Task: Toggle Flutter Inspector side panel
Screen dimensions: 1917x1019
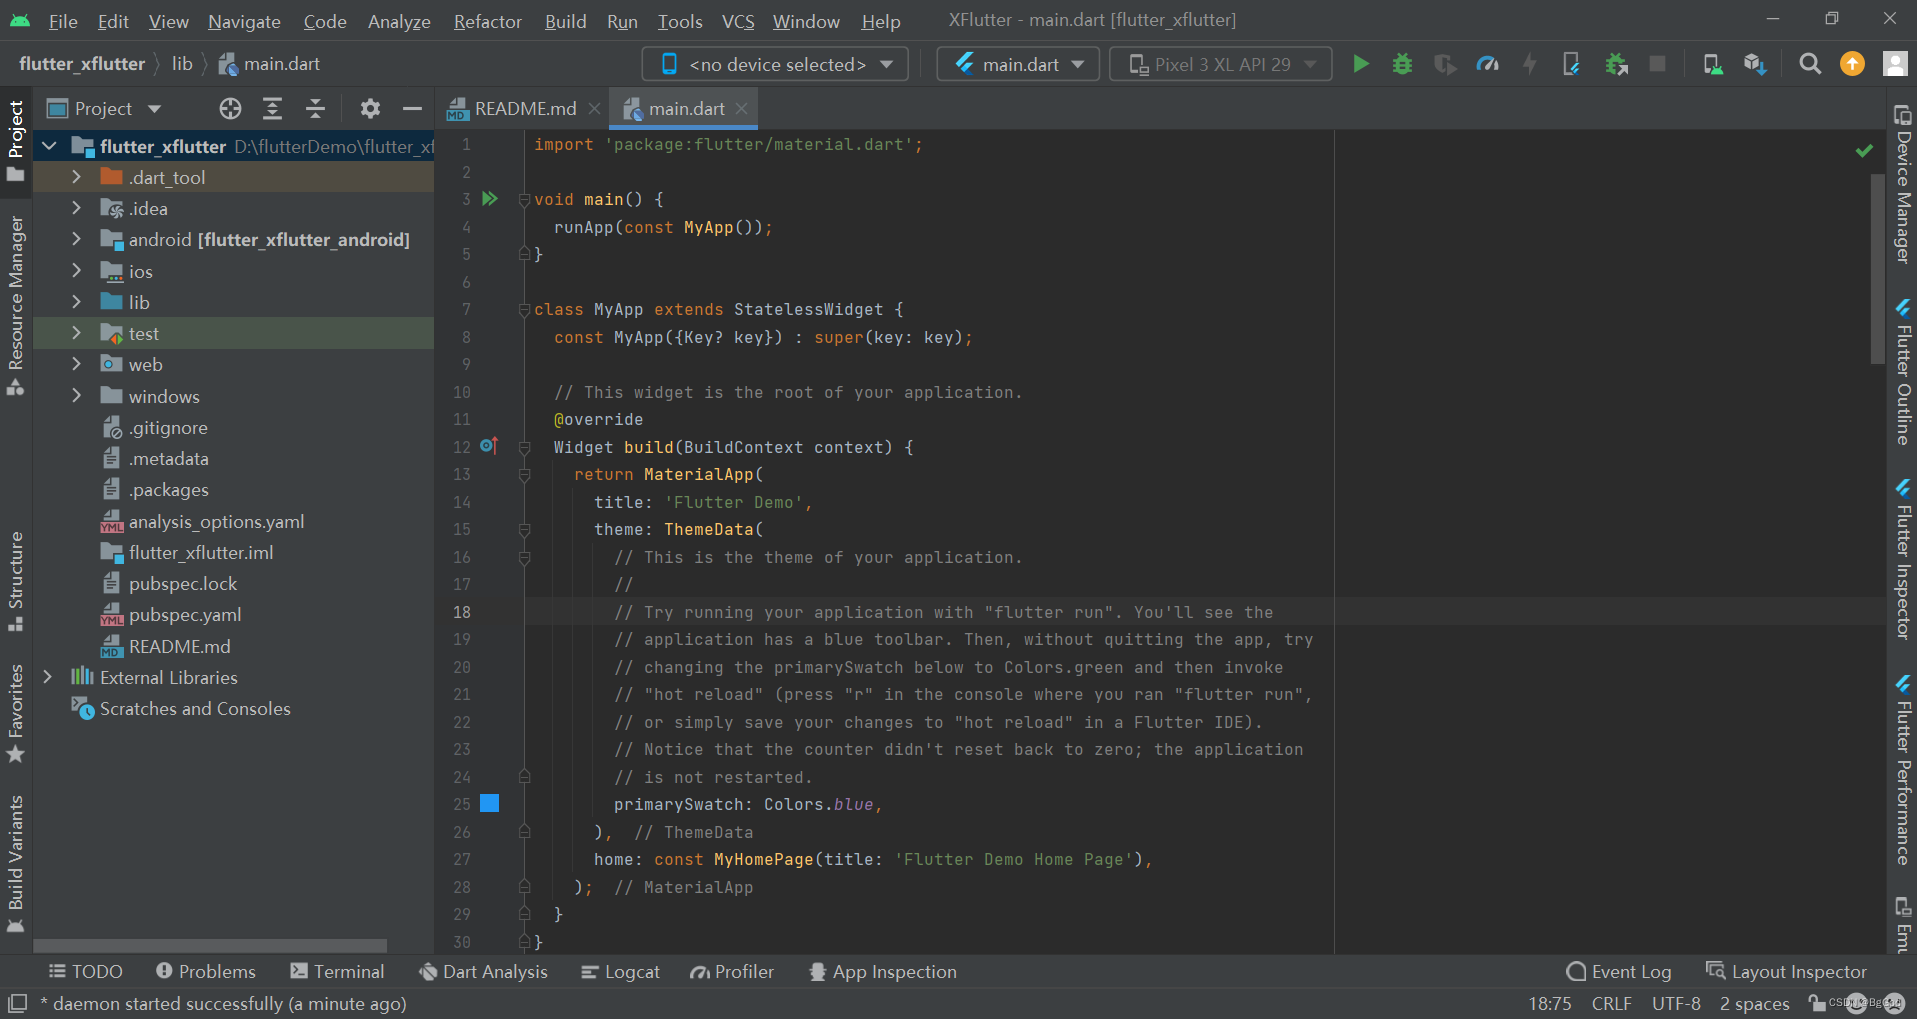Action: 1903,558
